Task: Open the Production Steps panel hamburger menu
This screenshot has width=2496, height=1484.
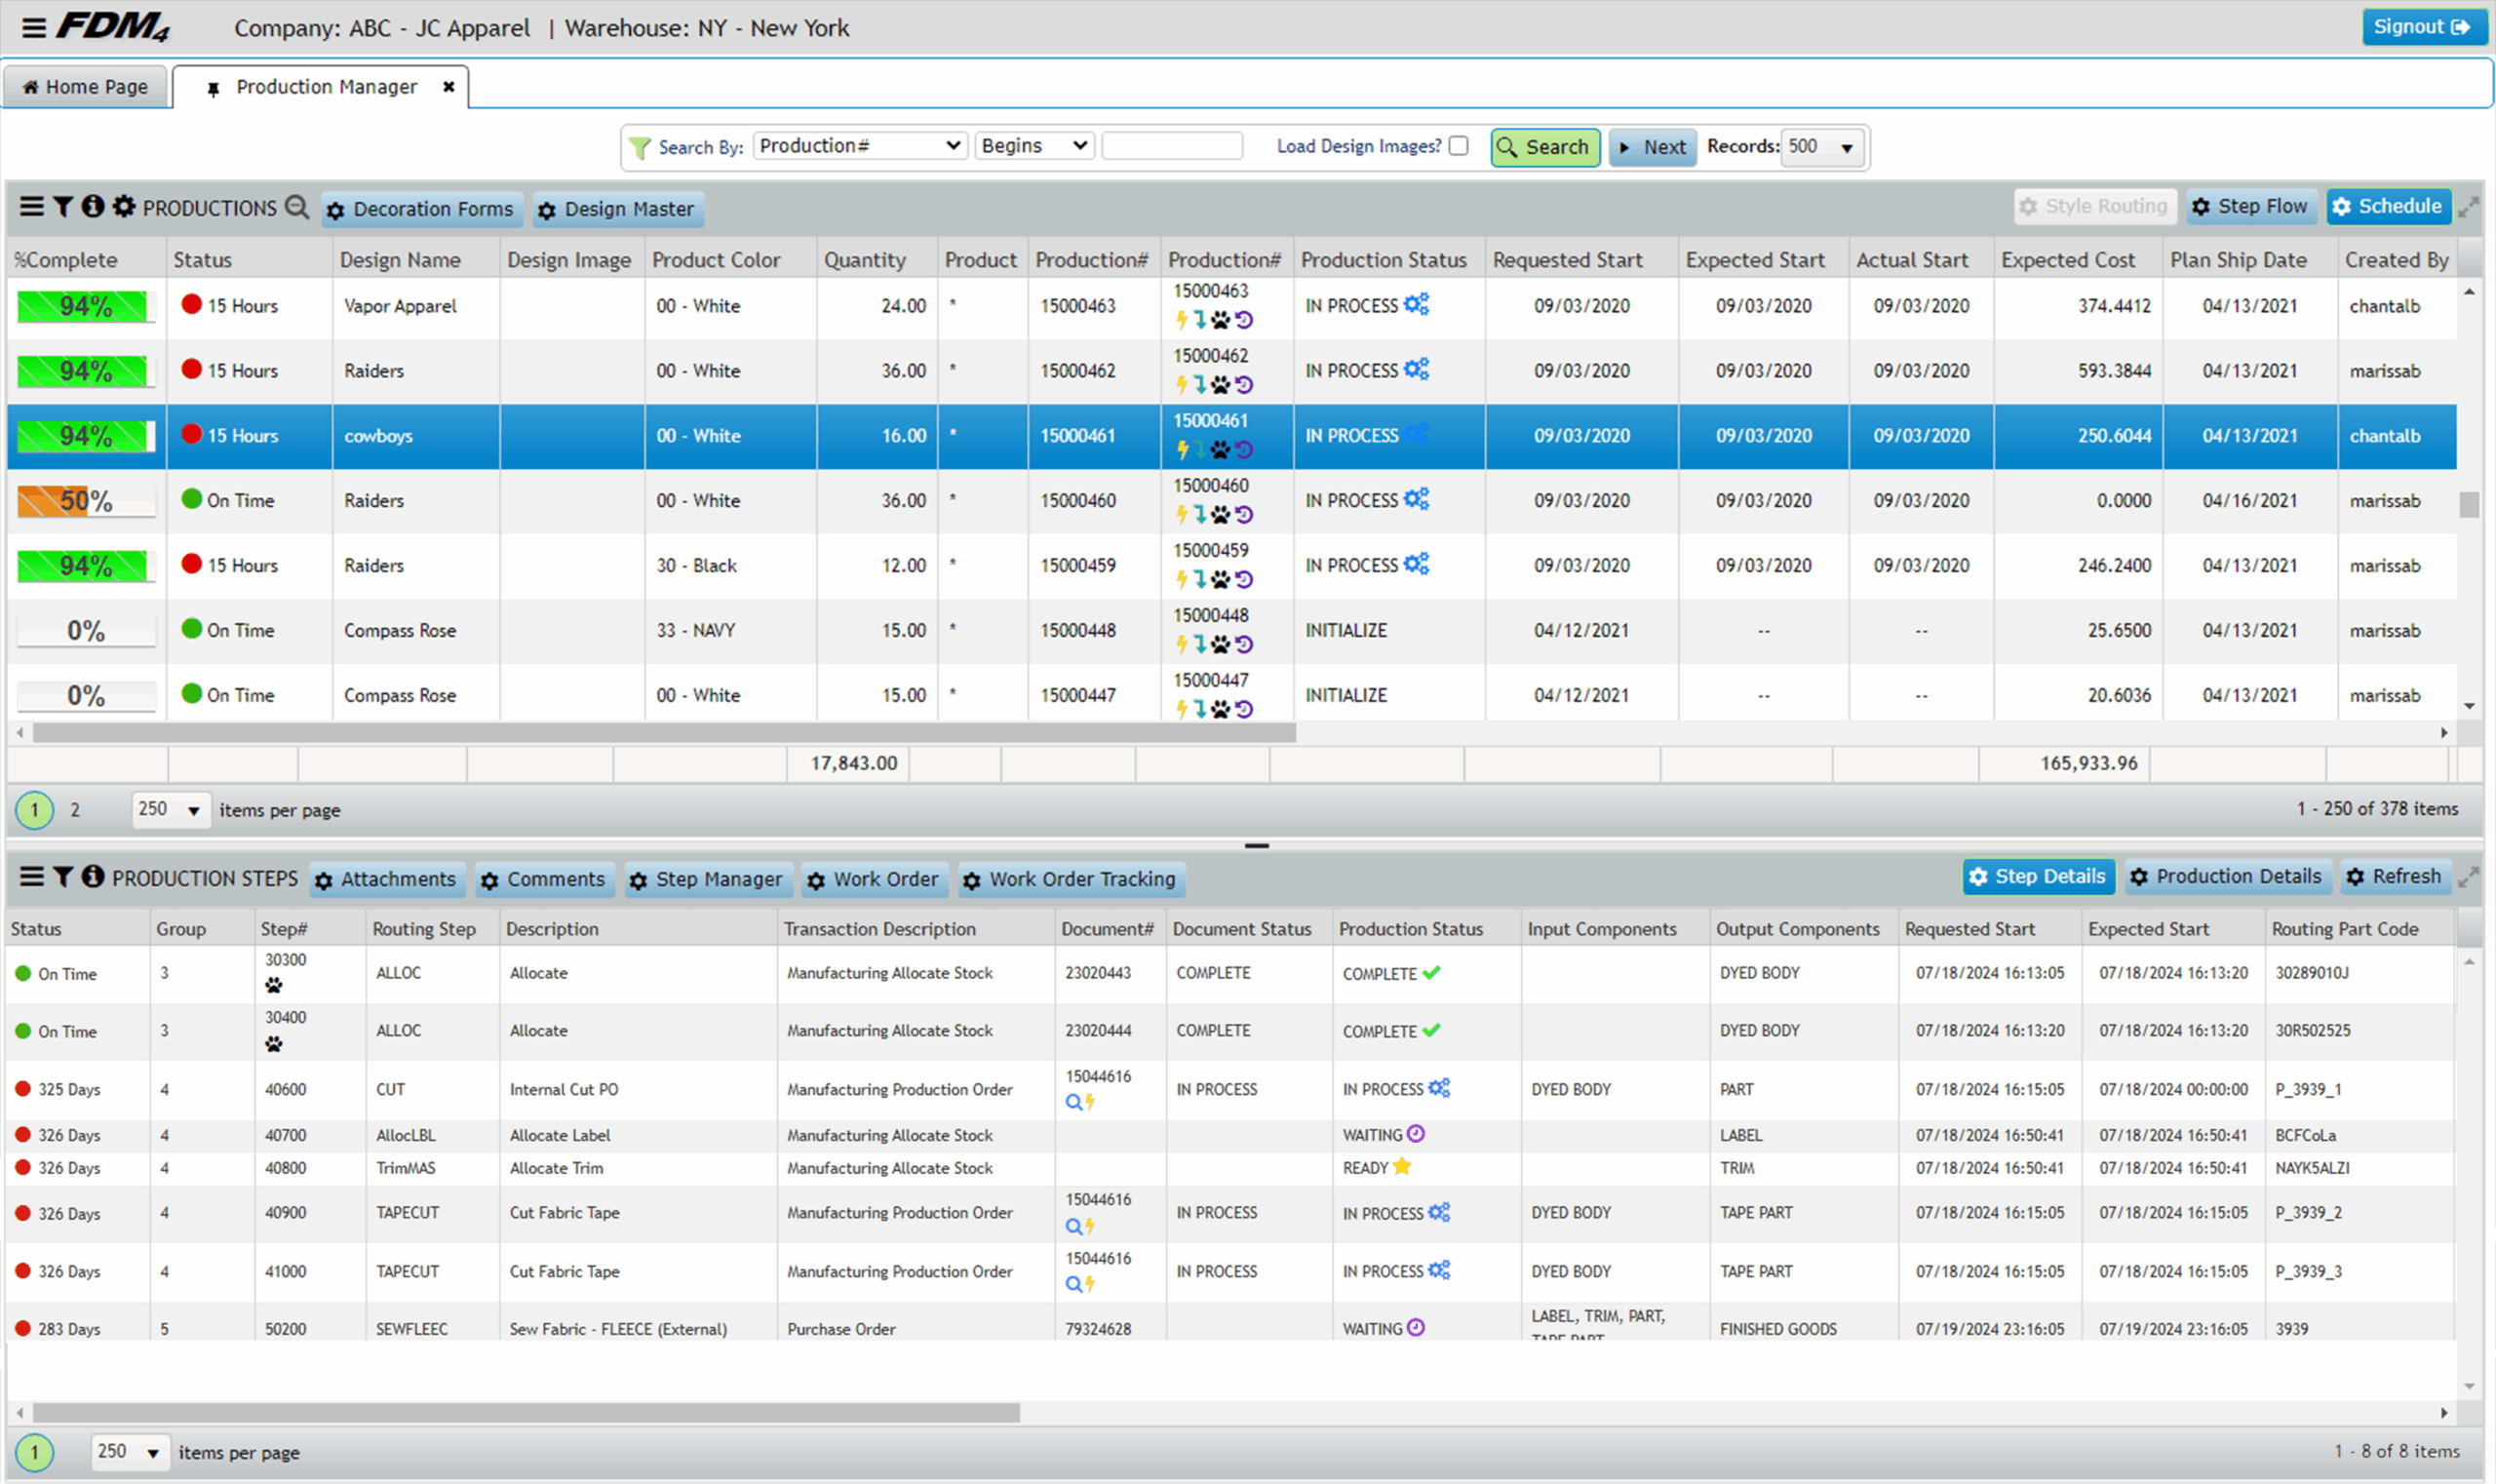Action: coord(32,877)
